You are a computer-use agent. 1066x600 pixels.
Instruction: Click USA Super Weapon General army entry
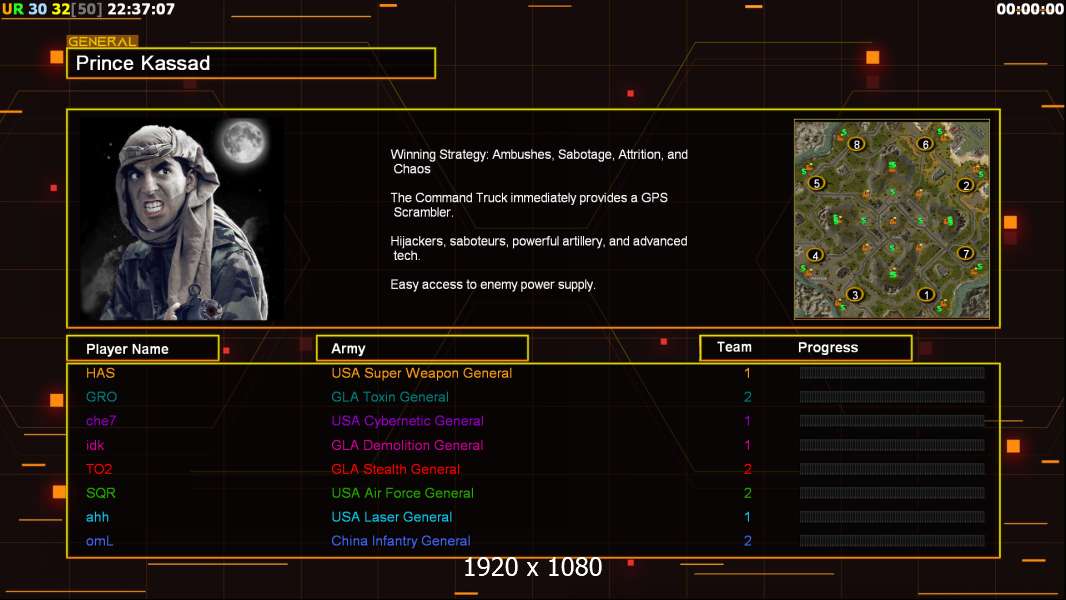pyautogui.click(x=422, y=373)
